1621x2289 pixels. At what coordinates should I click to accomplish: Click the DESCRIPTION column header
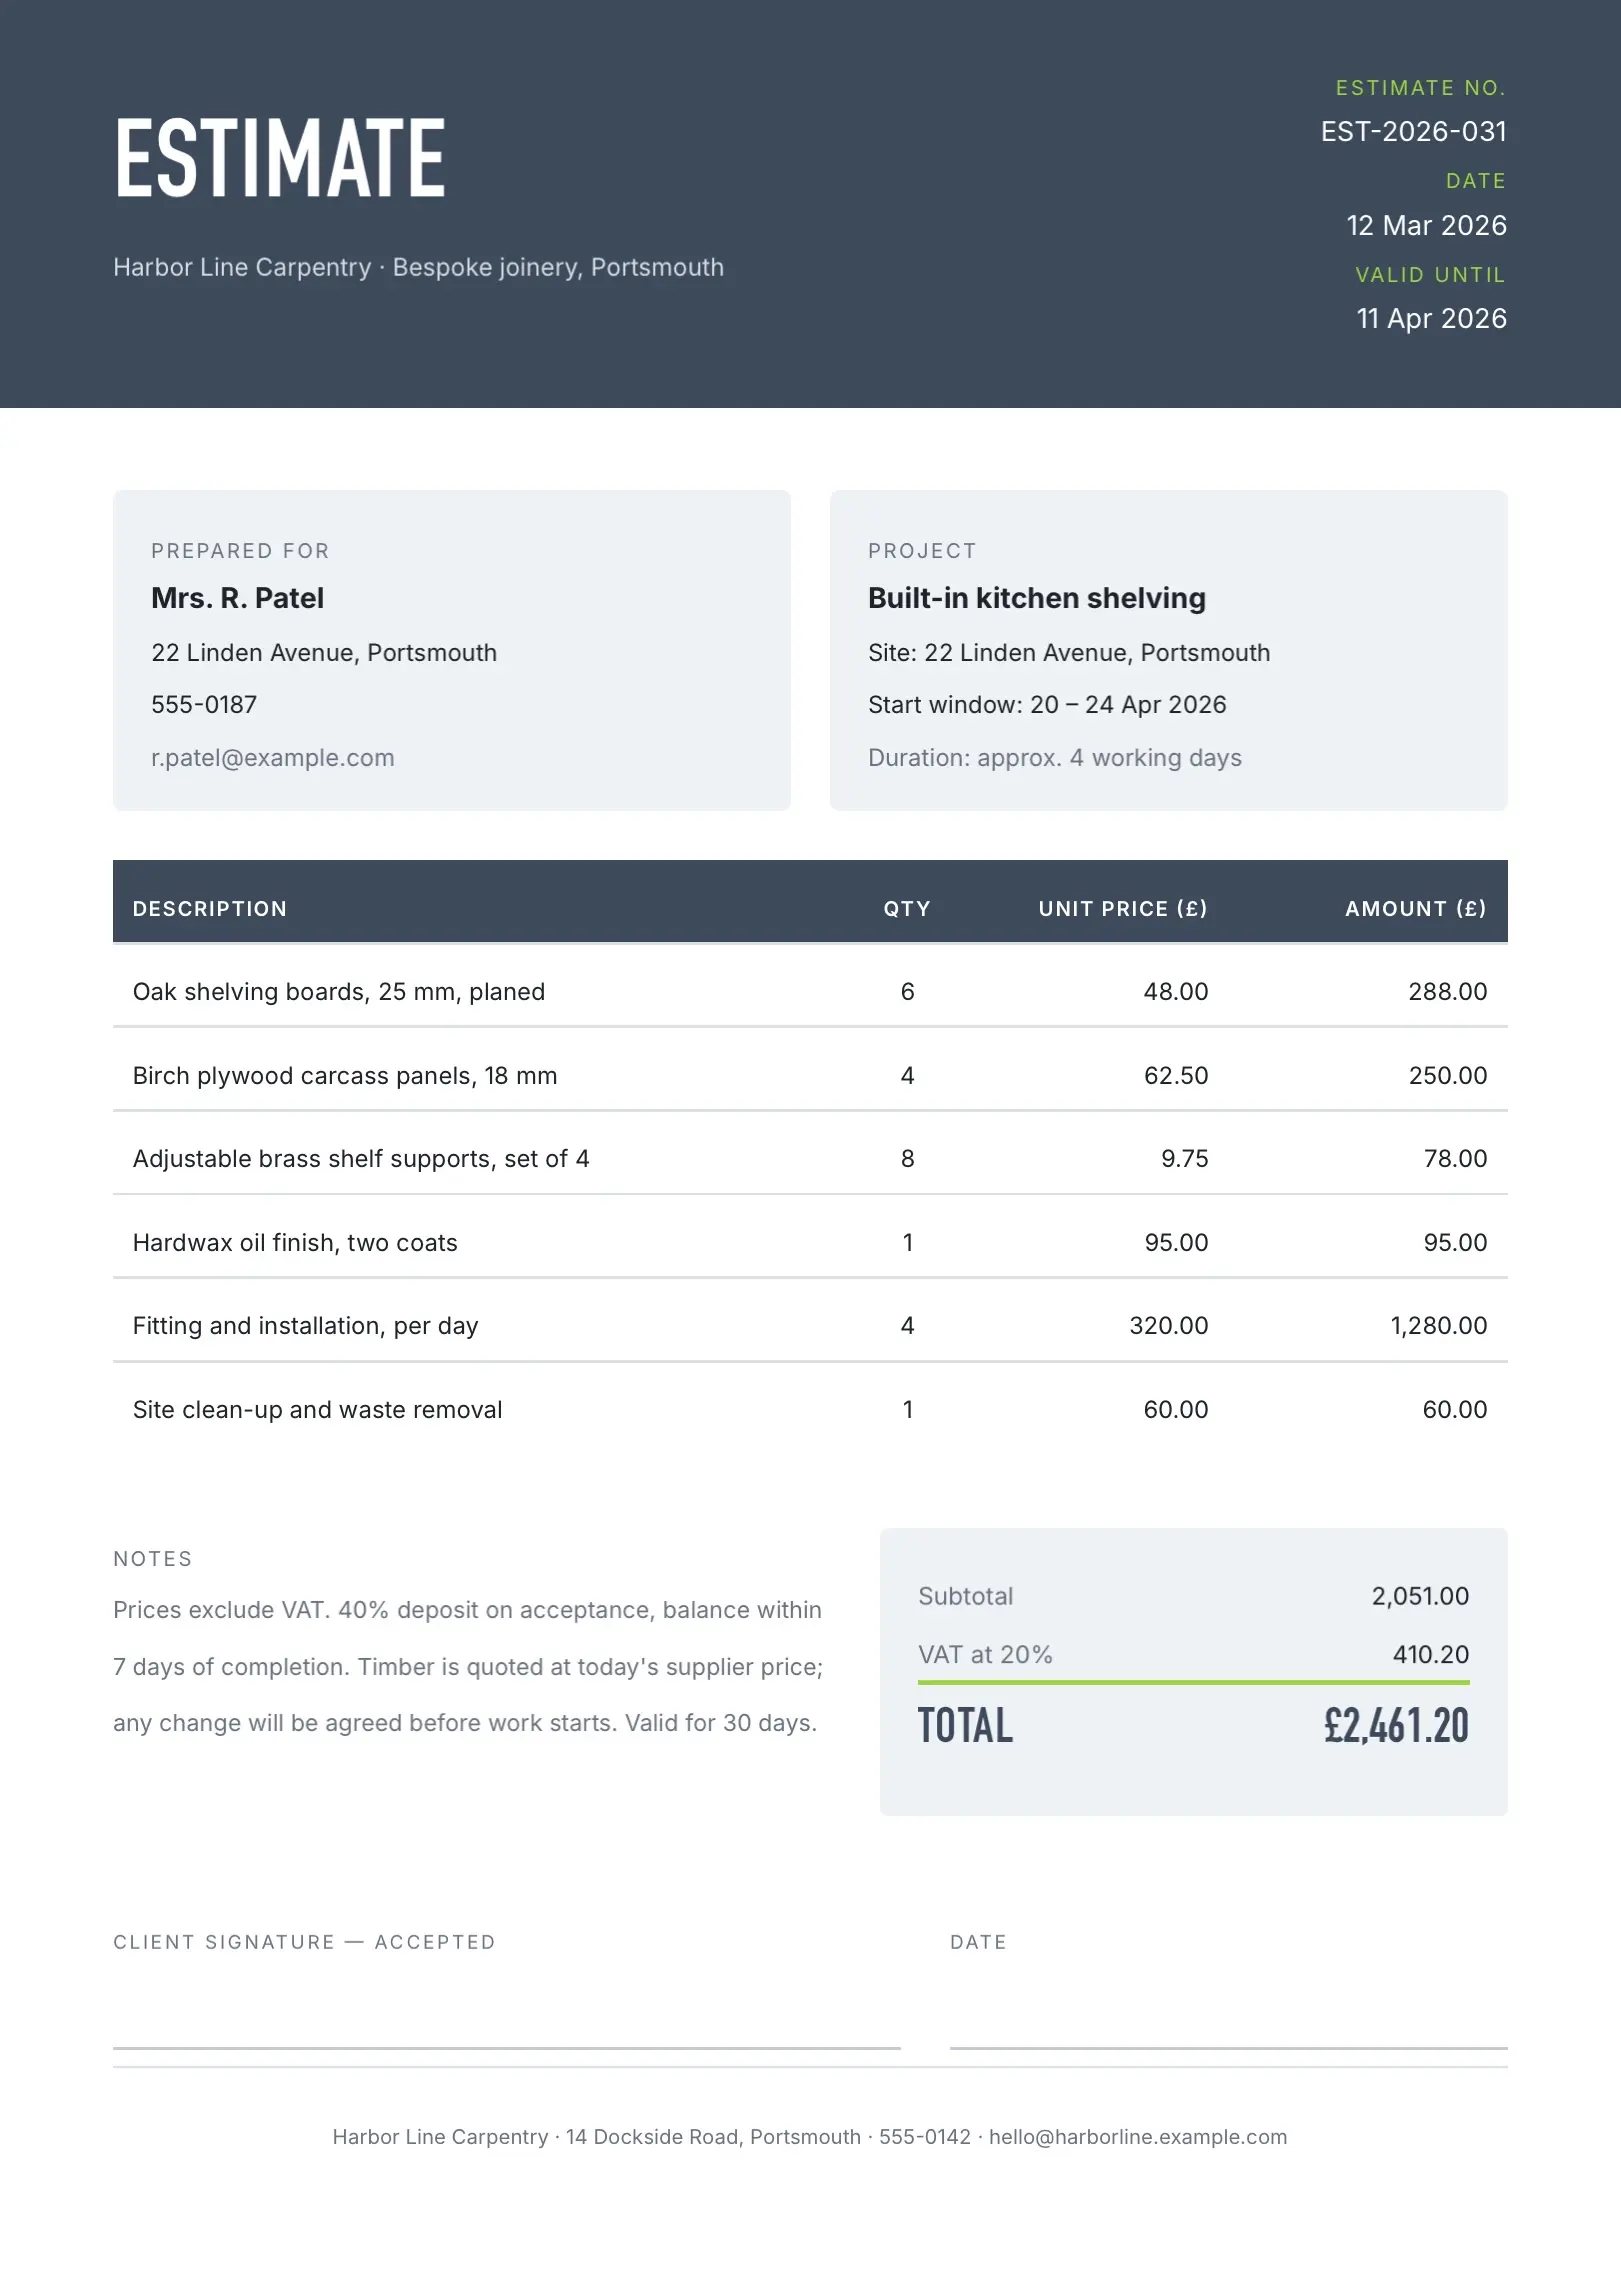[x=210, y=909]
